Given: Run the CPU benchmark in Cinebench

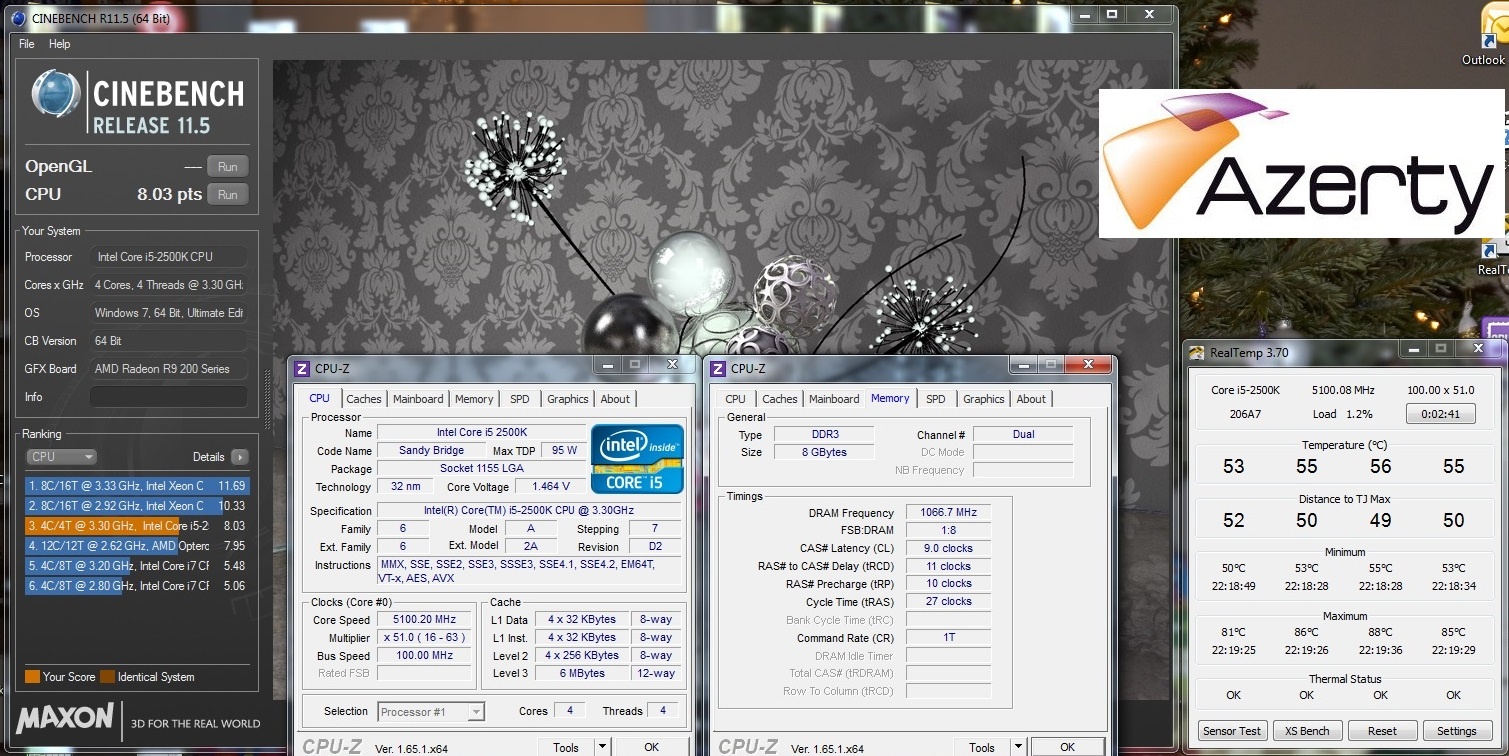Looking at the screenshot, I should [228, 195].
